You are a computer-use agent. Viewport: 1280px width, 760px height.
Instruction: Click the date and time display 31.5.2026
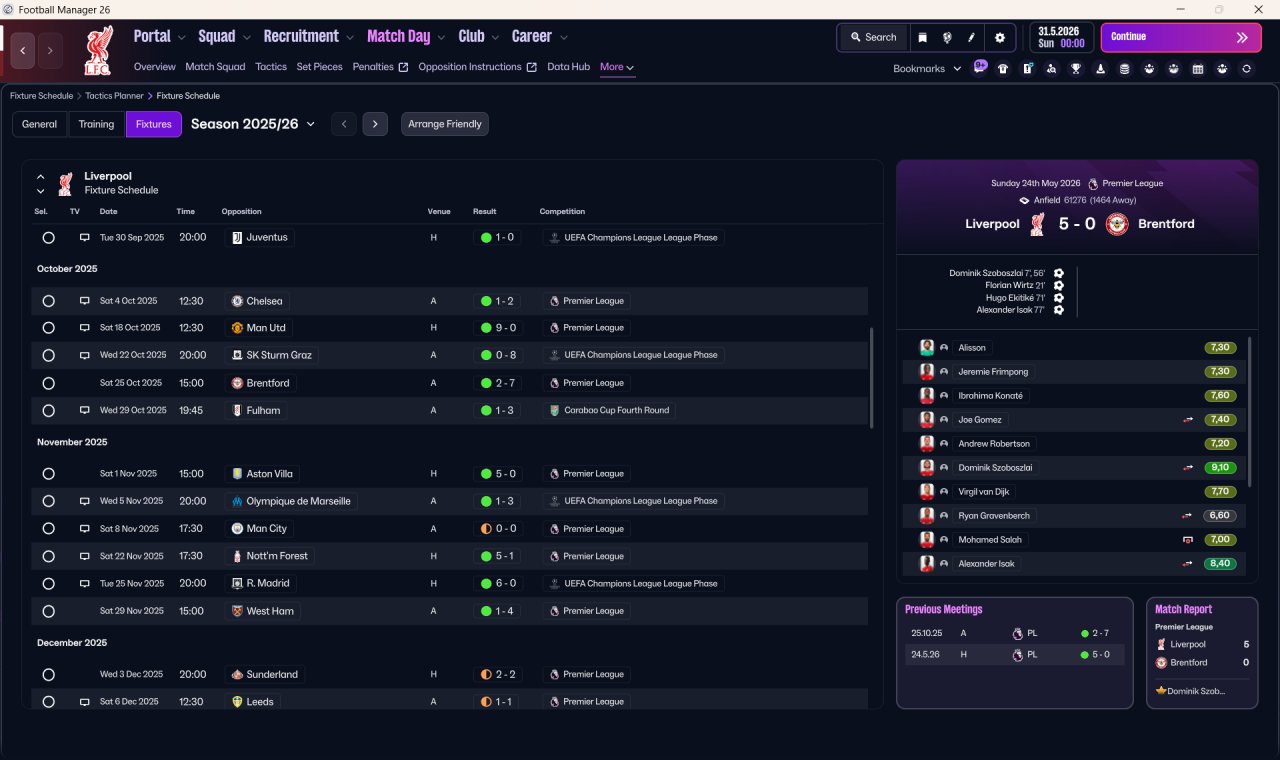pyautogui.click(x=1060, y=37)
